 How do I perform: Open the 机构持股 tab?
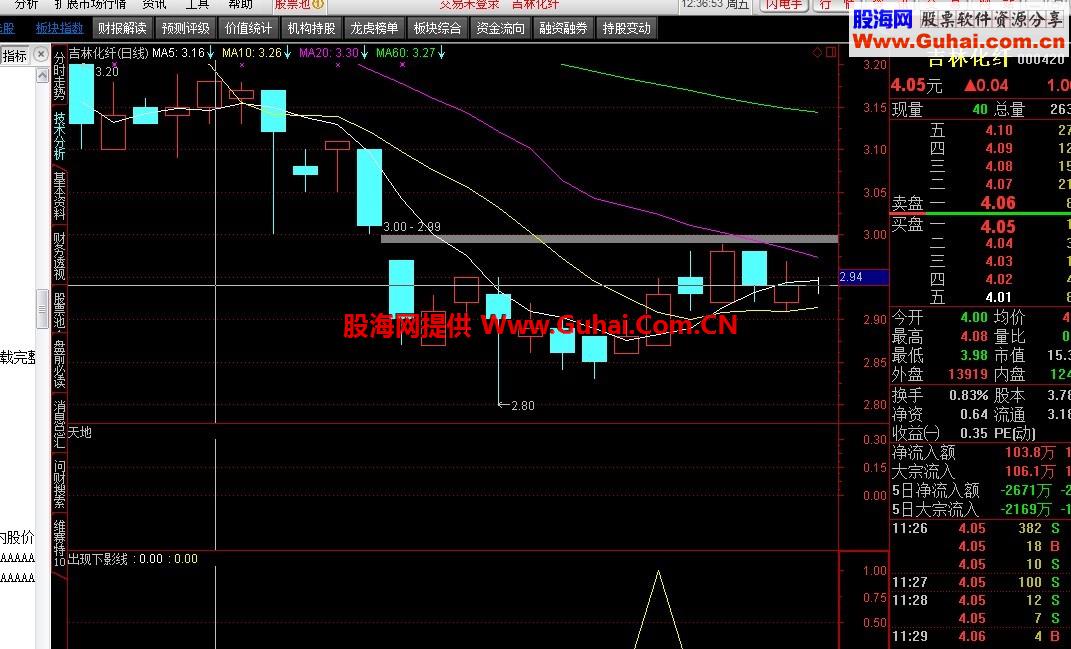click(x=311, y=28)
